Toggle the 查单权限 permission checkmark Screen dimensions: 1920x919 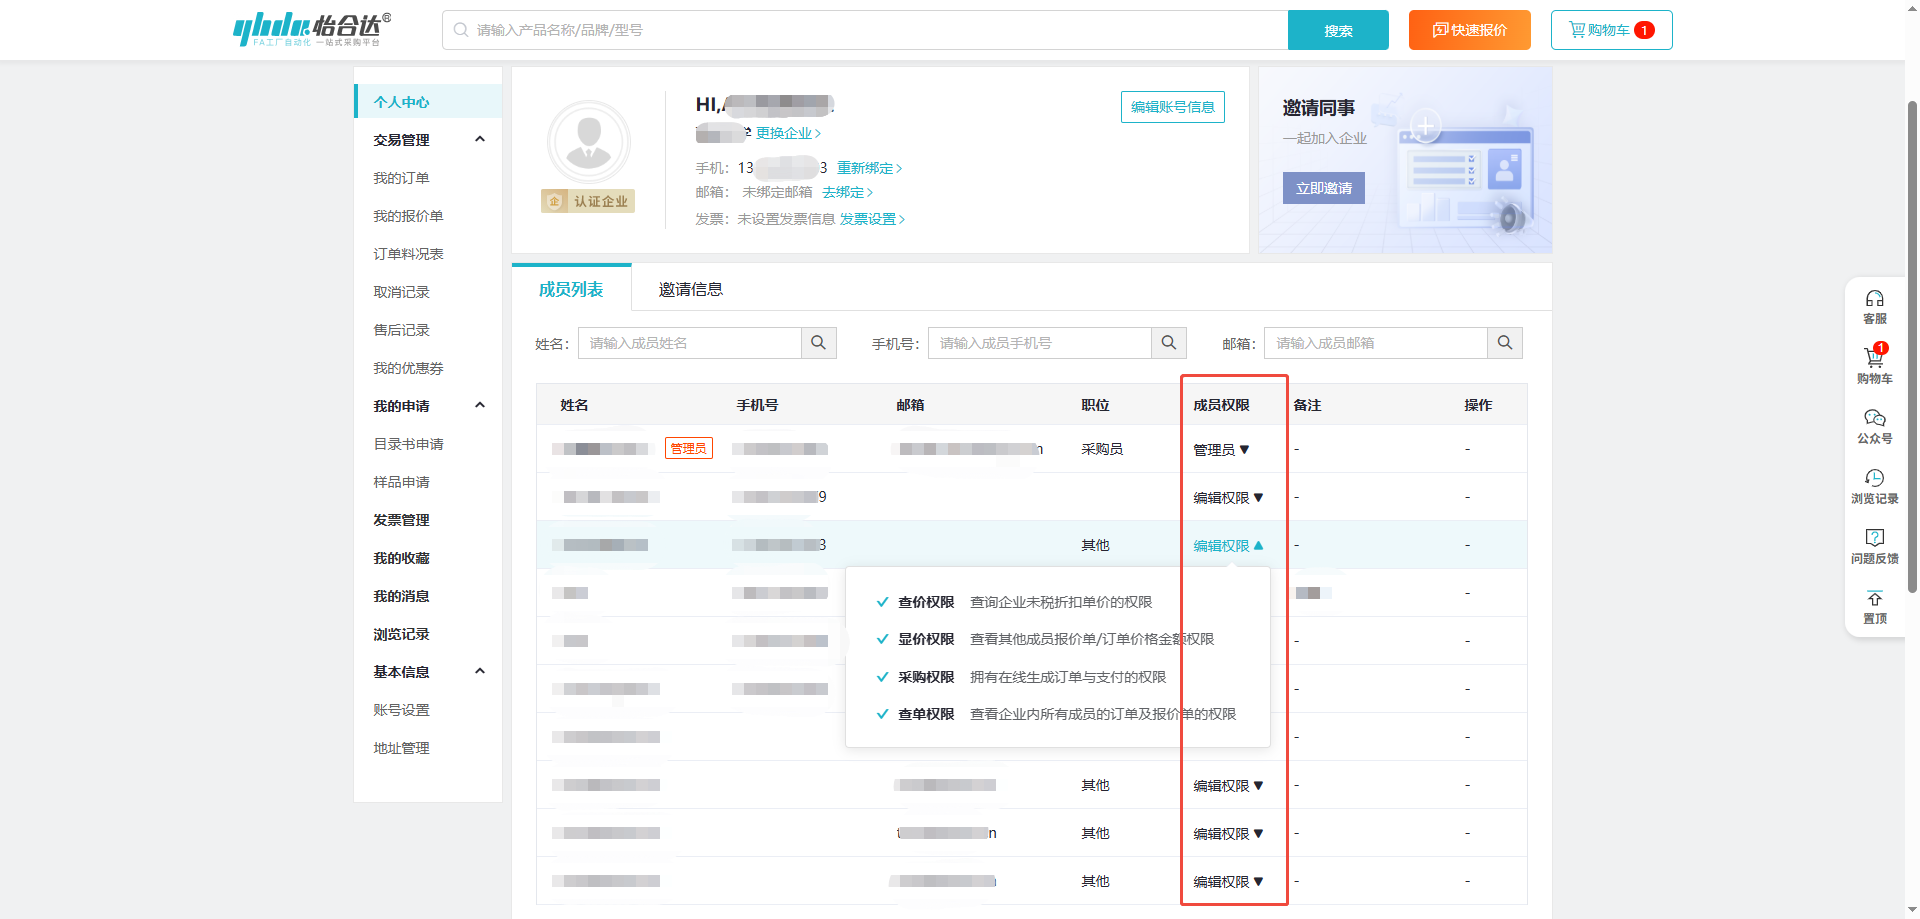pyautogui.click(x=883, y=714)
